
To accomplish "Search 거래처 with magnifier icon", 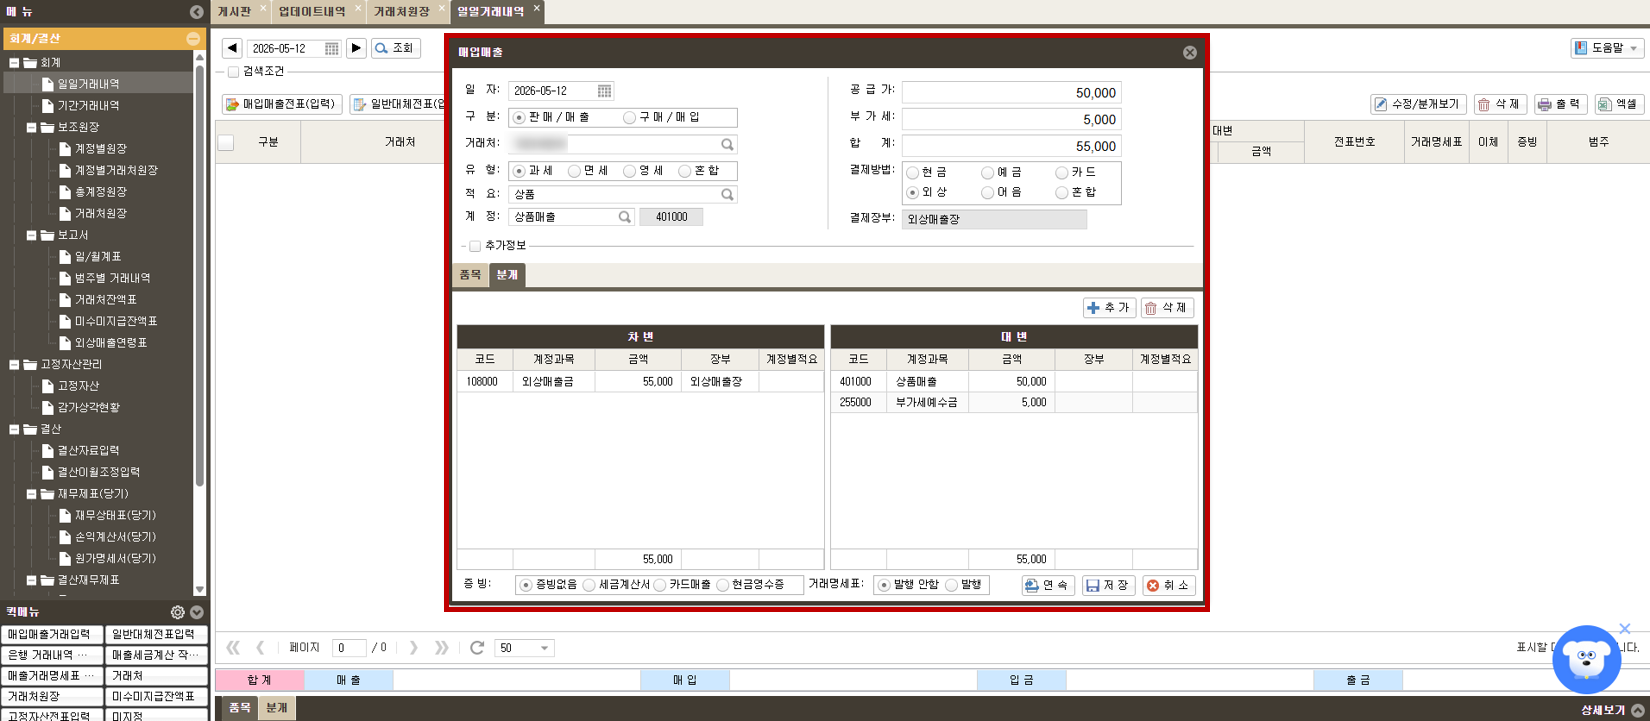I will (727, 144).
